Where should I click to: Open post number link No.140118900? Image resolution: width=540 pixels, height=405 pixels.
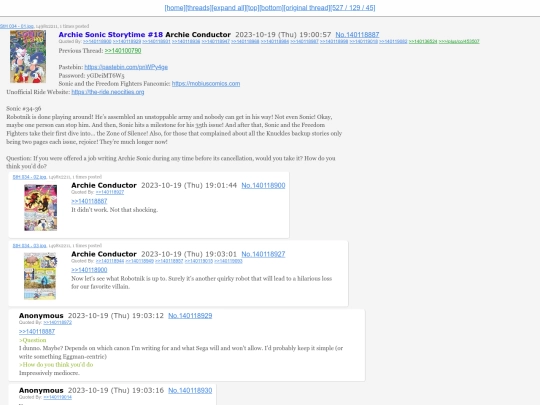click(x=263, y=185)
